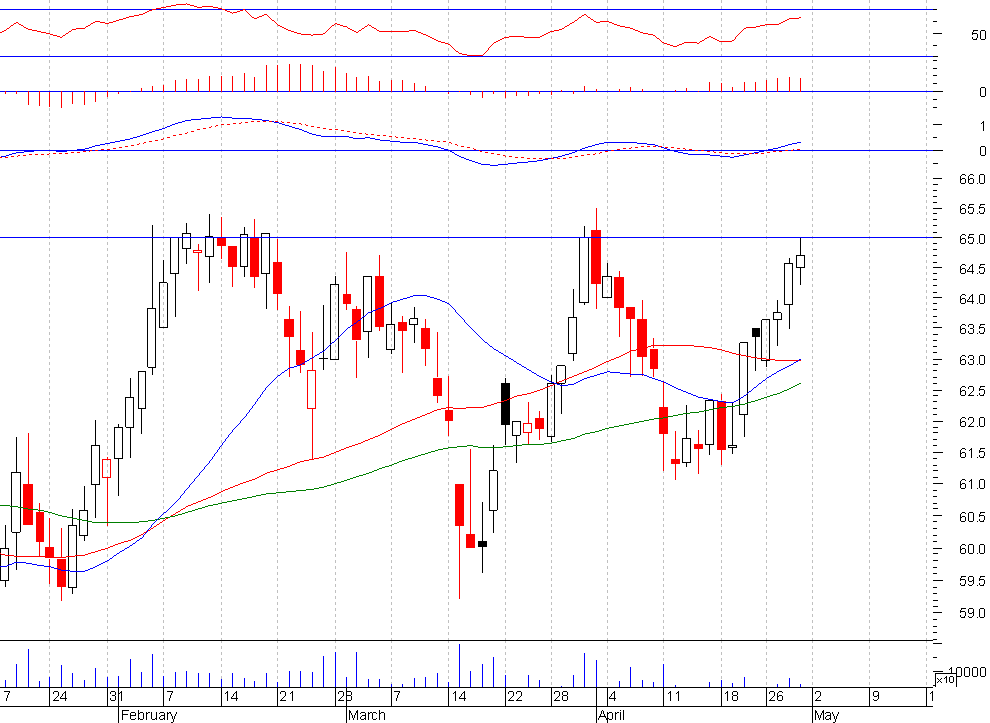The width and height of the screenshot is (990, 723).
Task: Click the blue horizontal line at 65.0
Action: [x=467, y=237]
